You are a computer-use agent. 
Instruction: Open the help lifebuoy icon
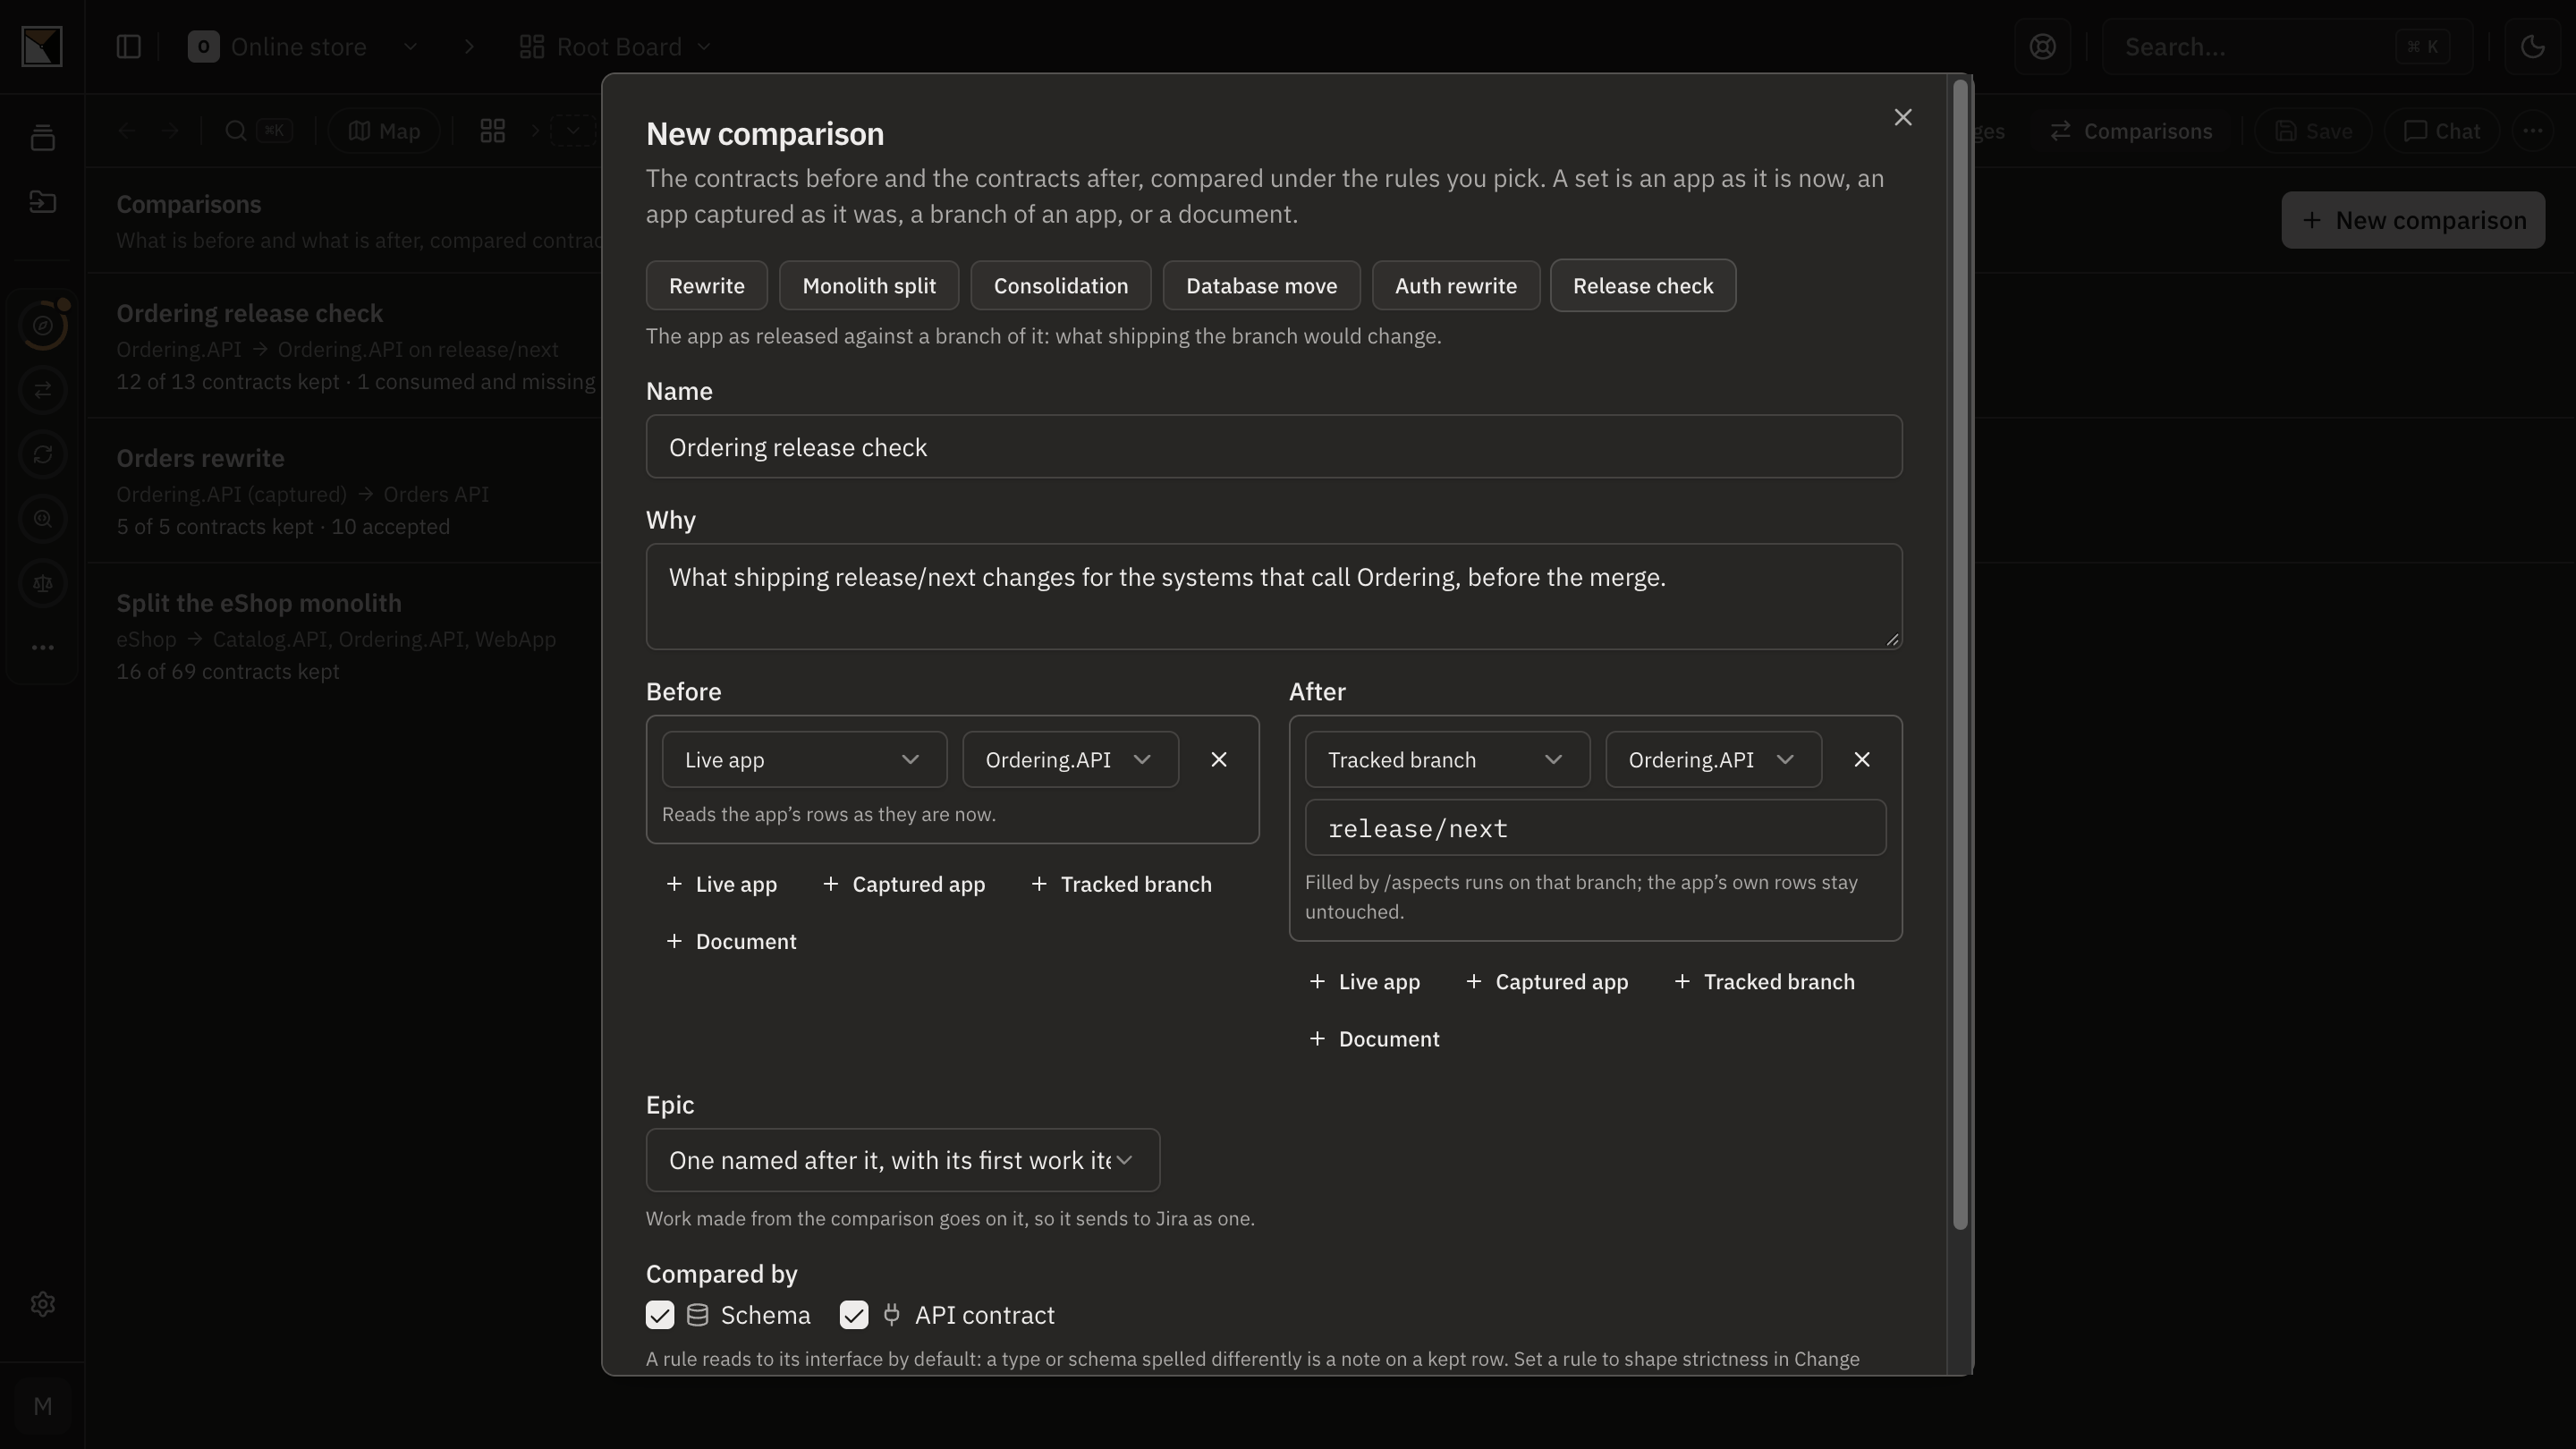coord(2042,47)
